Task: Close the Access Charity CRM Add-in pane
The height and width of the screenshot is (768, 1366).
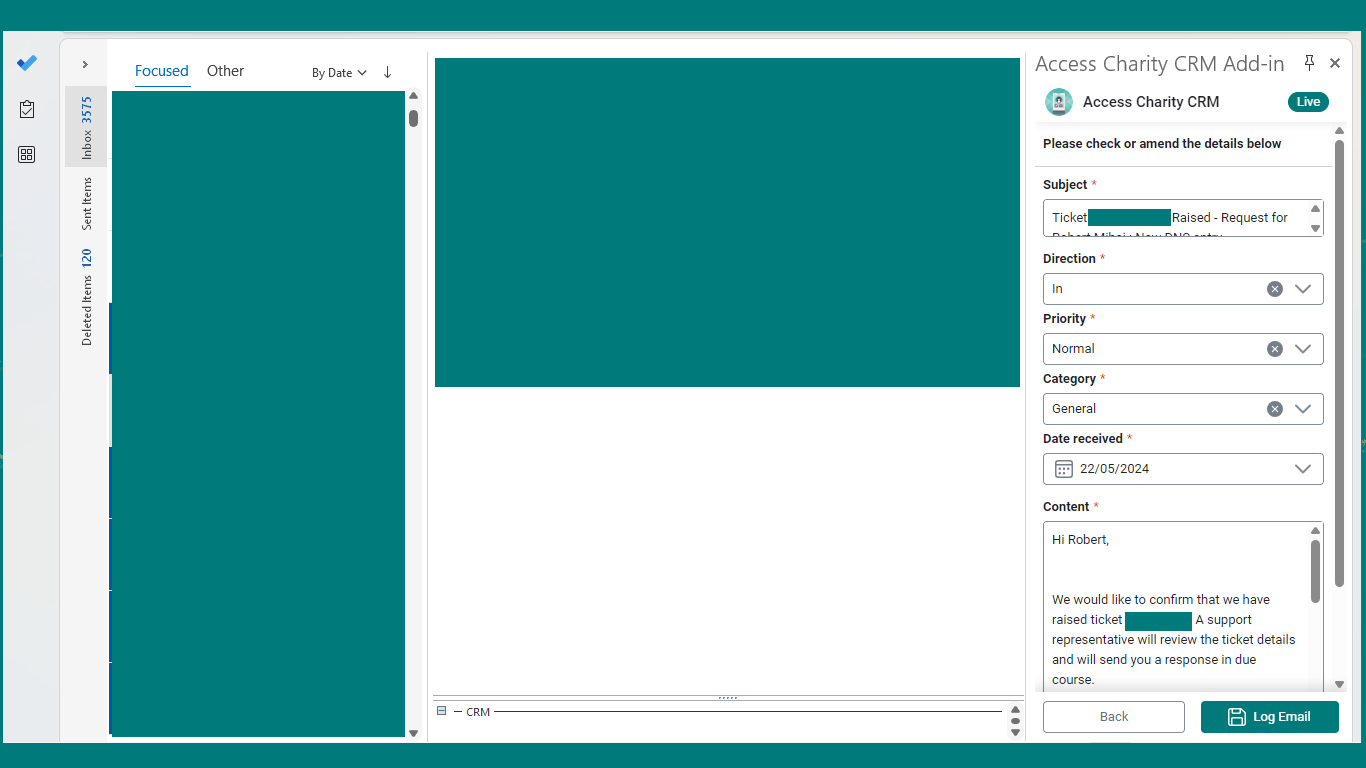Action: coord(1335,63)
